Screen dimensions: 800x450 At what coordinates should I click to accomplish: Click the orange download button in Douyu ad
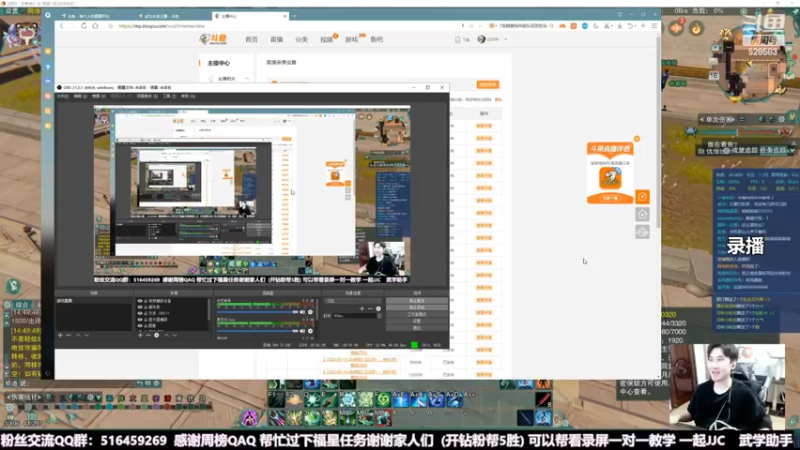(610, 198)
